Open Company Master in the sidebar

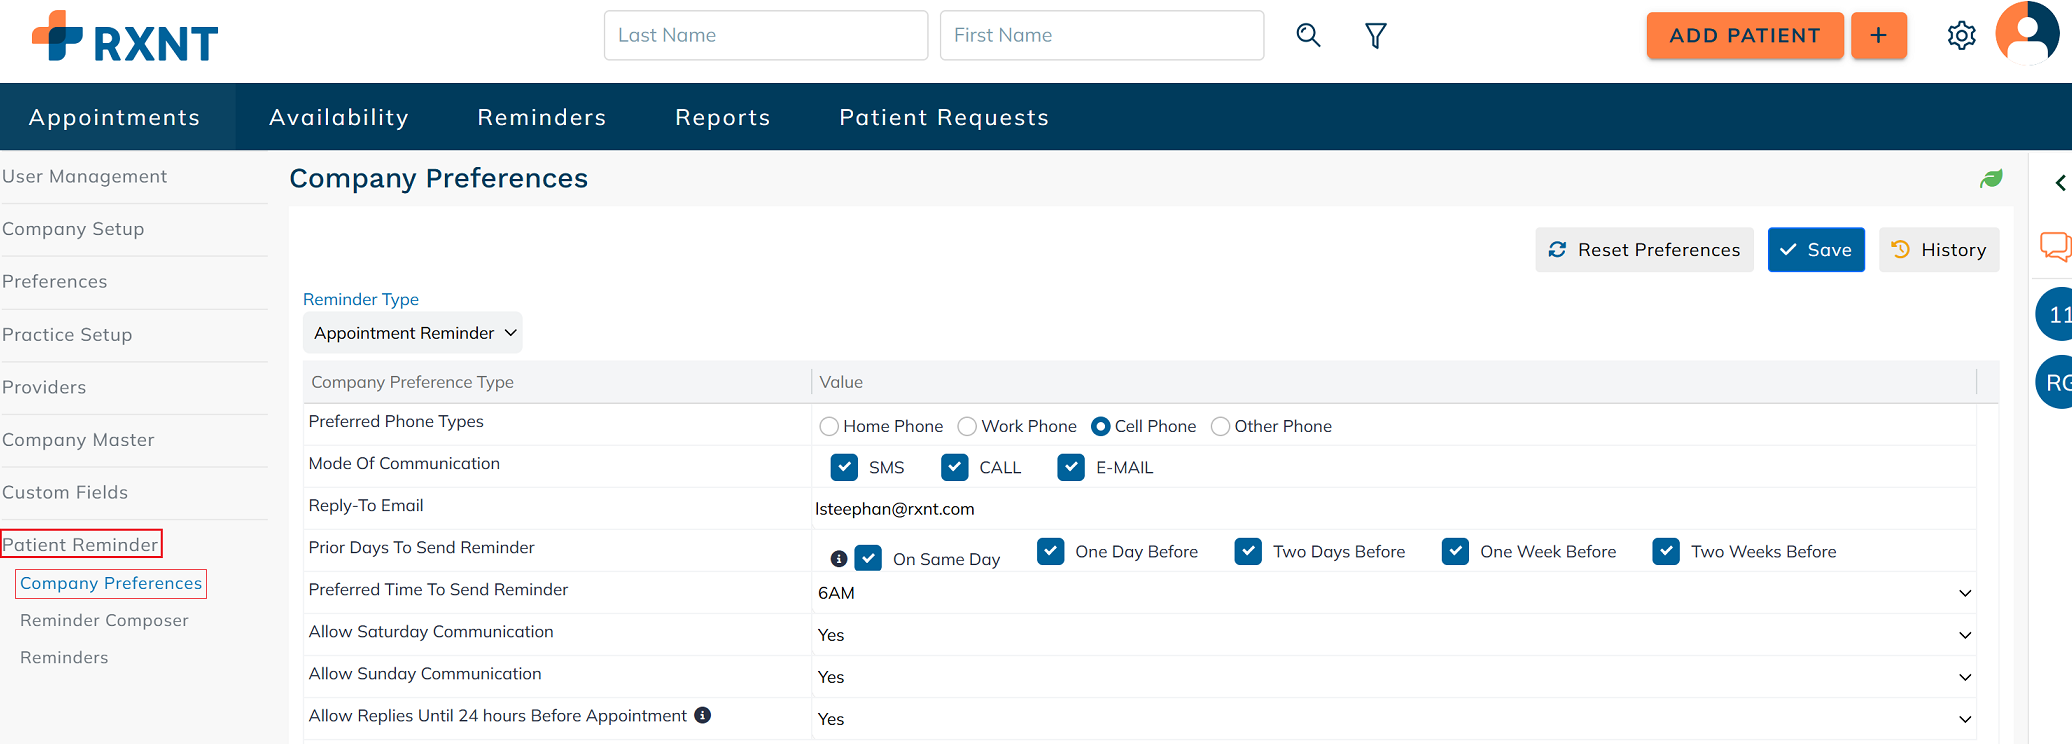tap(78, 440)
